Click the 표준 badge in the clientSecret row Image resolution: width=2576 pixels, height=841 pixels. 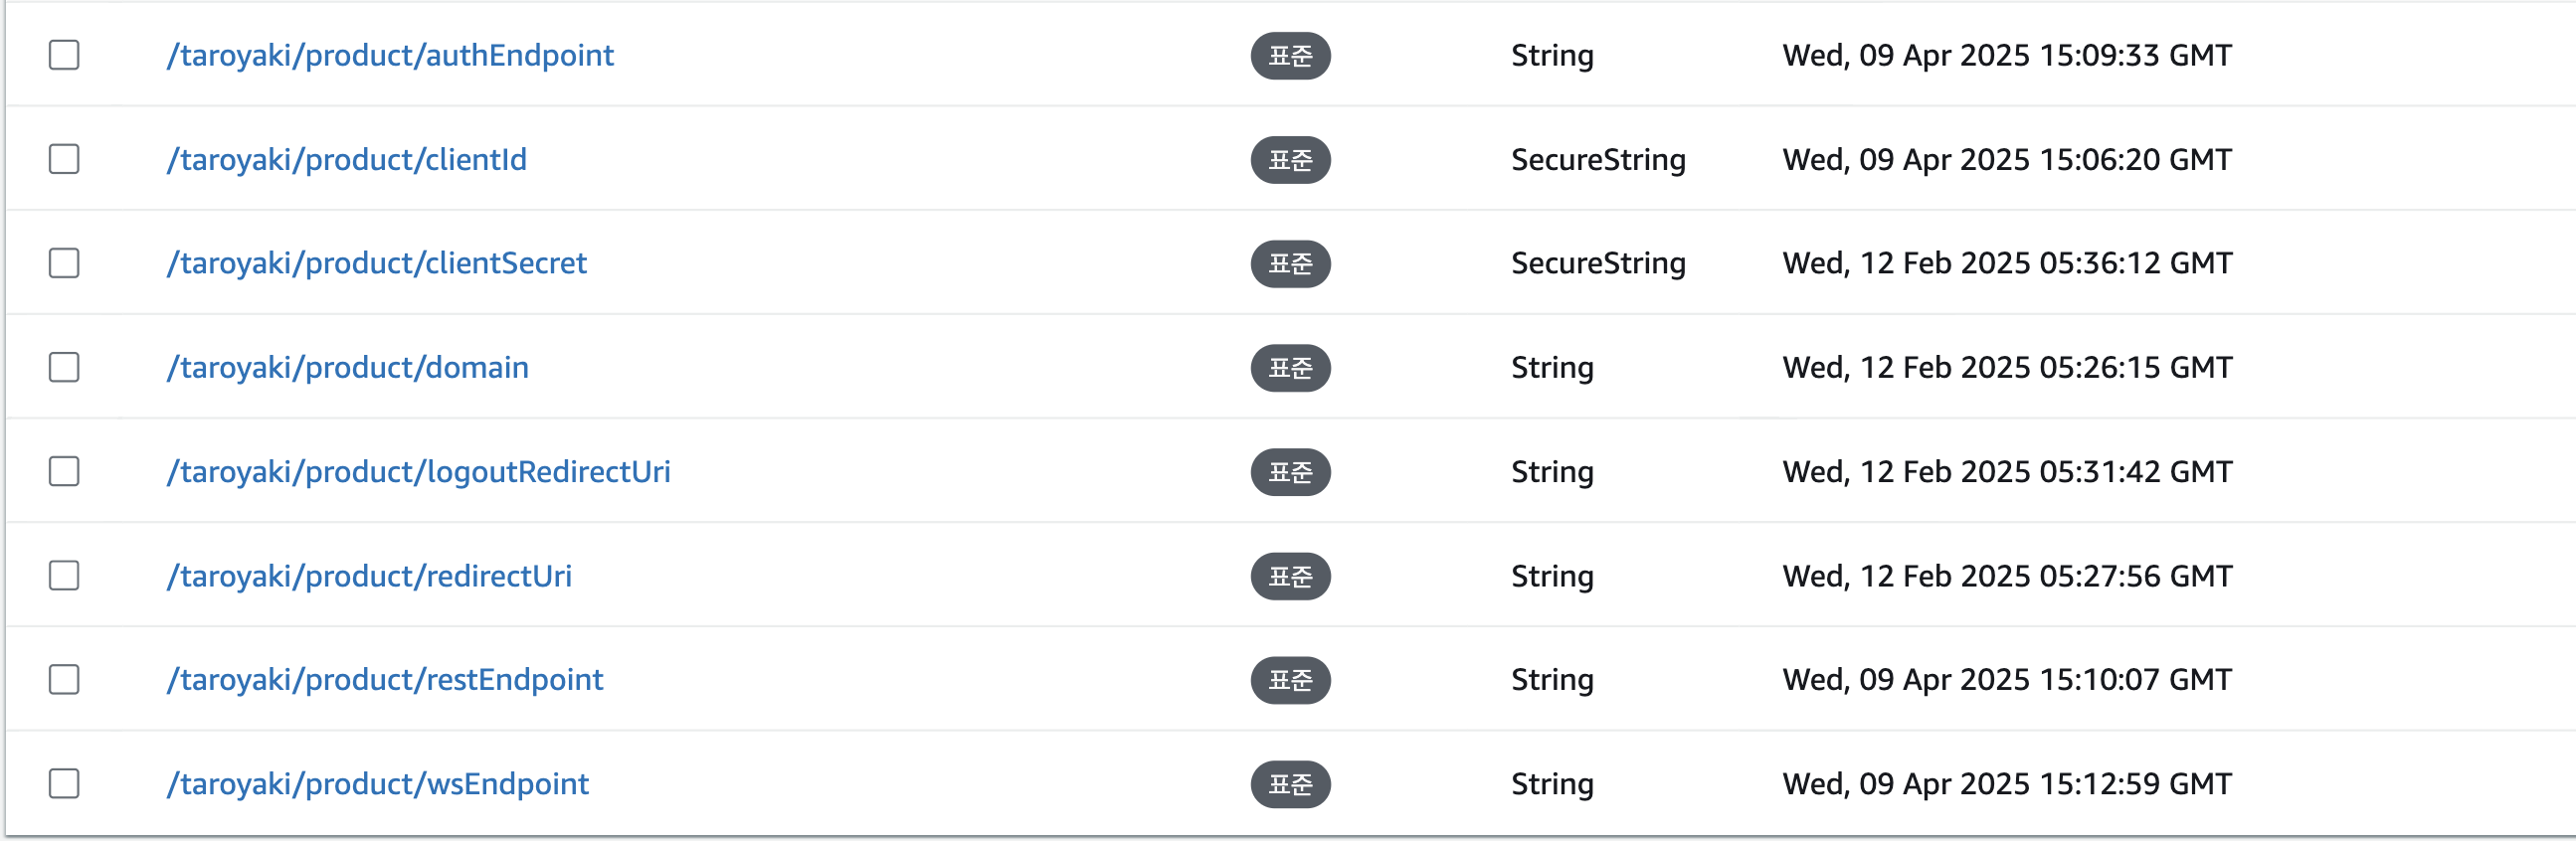pos(1290,263)
